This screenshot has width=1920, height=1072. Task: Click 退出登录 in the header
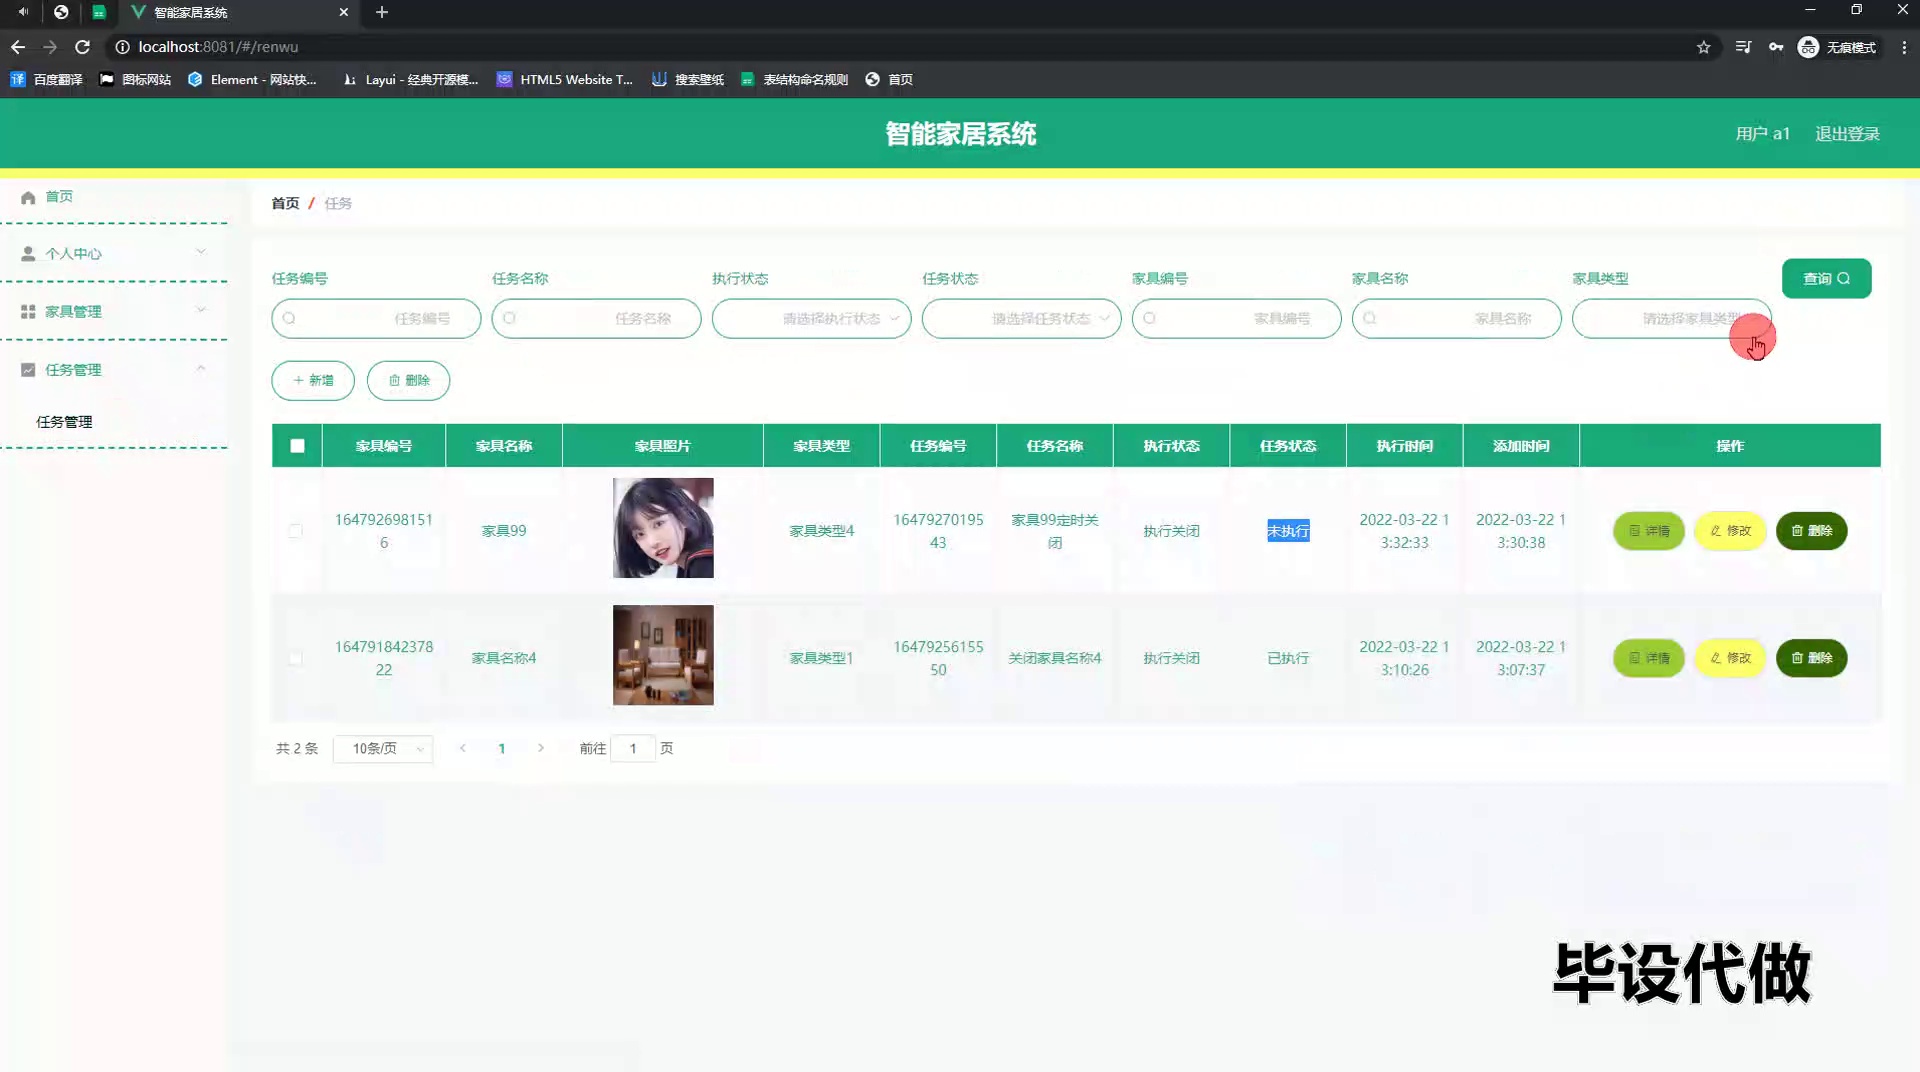[x=1847, y=134]
